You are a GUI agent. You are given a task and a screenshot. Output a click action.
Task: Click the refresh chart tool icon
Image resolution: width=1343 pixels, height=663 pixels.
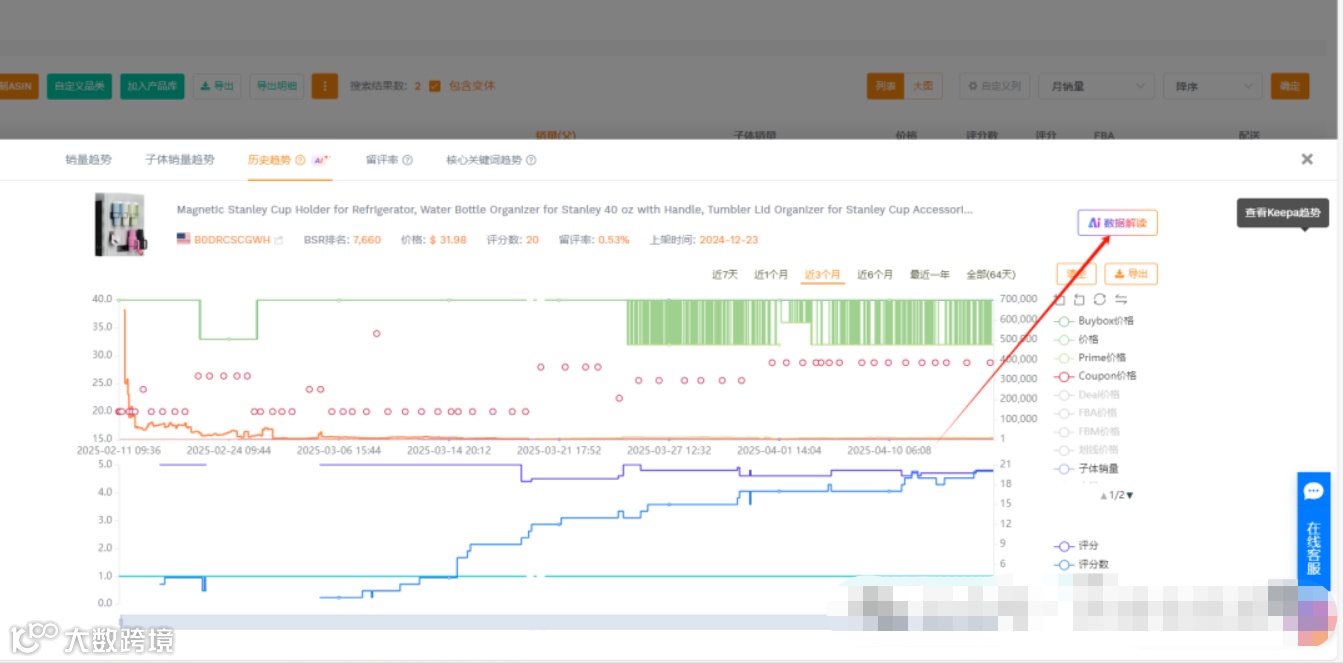click(1100, 299)
